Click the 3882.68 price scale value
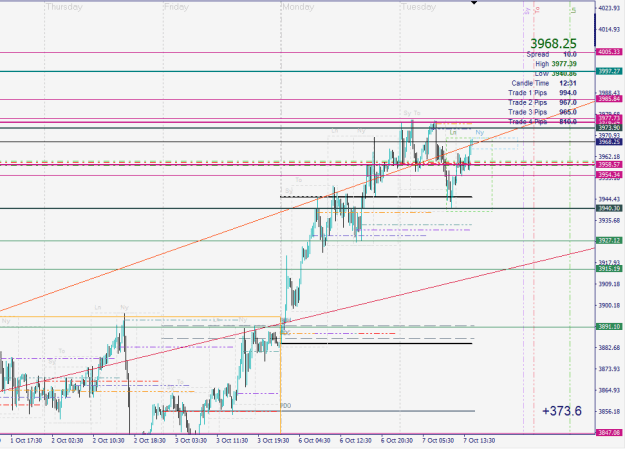 [609, 348]
